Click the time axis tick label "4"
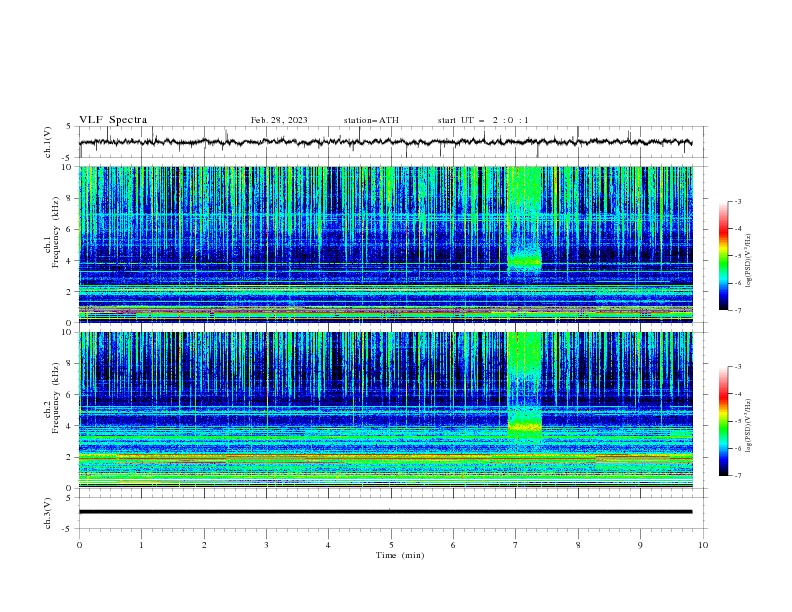This screenshot has height=612, width=792. point(328,545)
